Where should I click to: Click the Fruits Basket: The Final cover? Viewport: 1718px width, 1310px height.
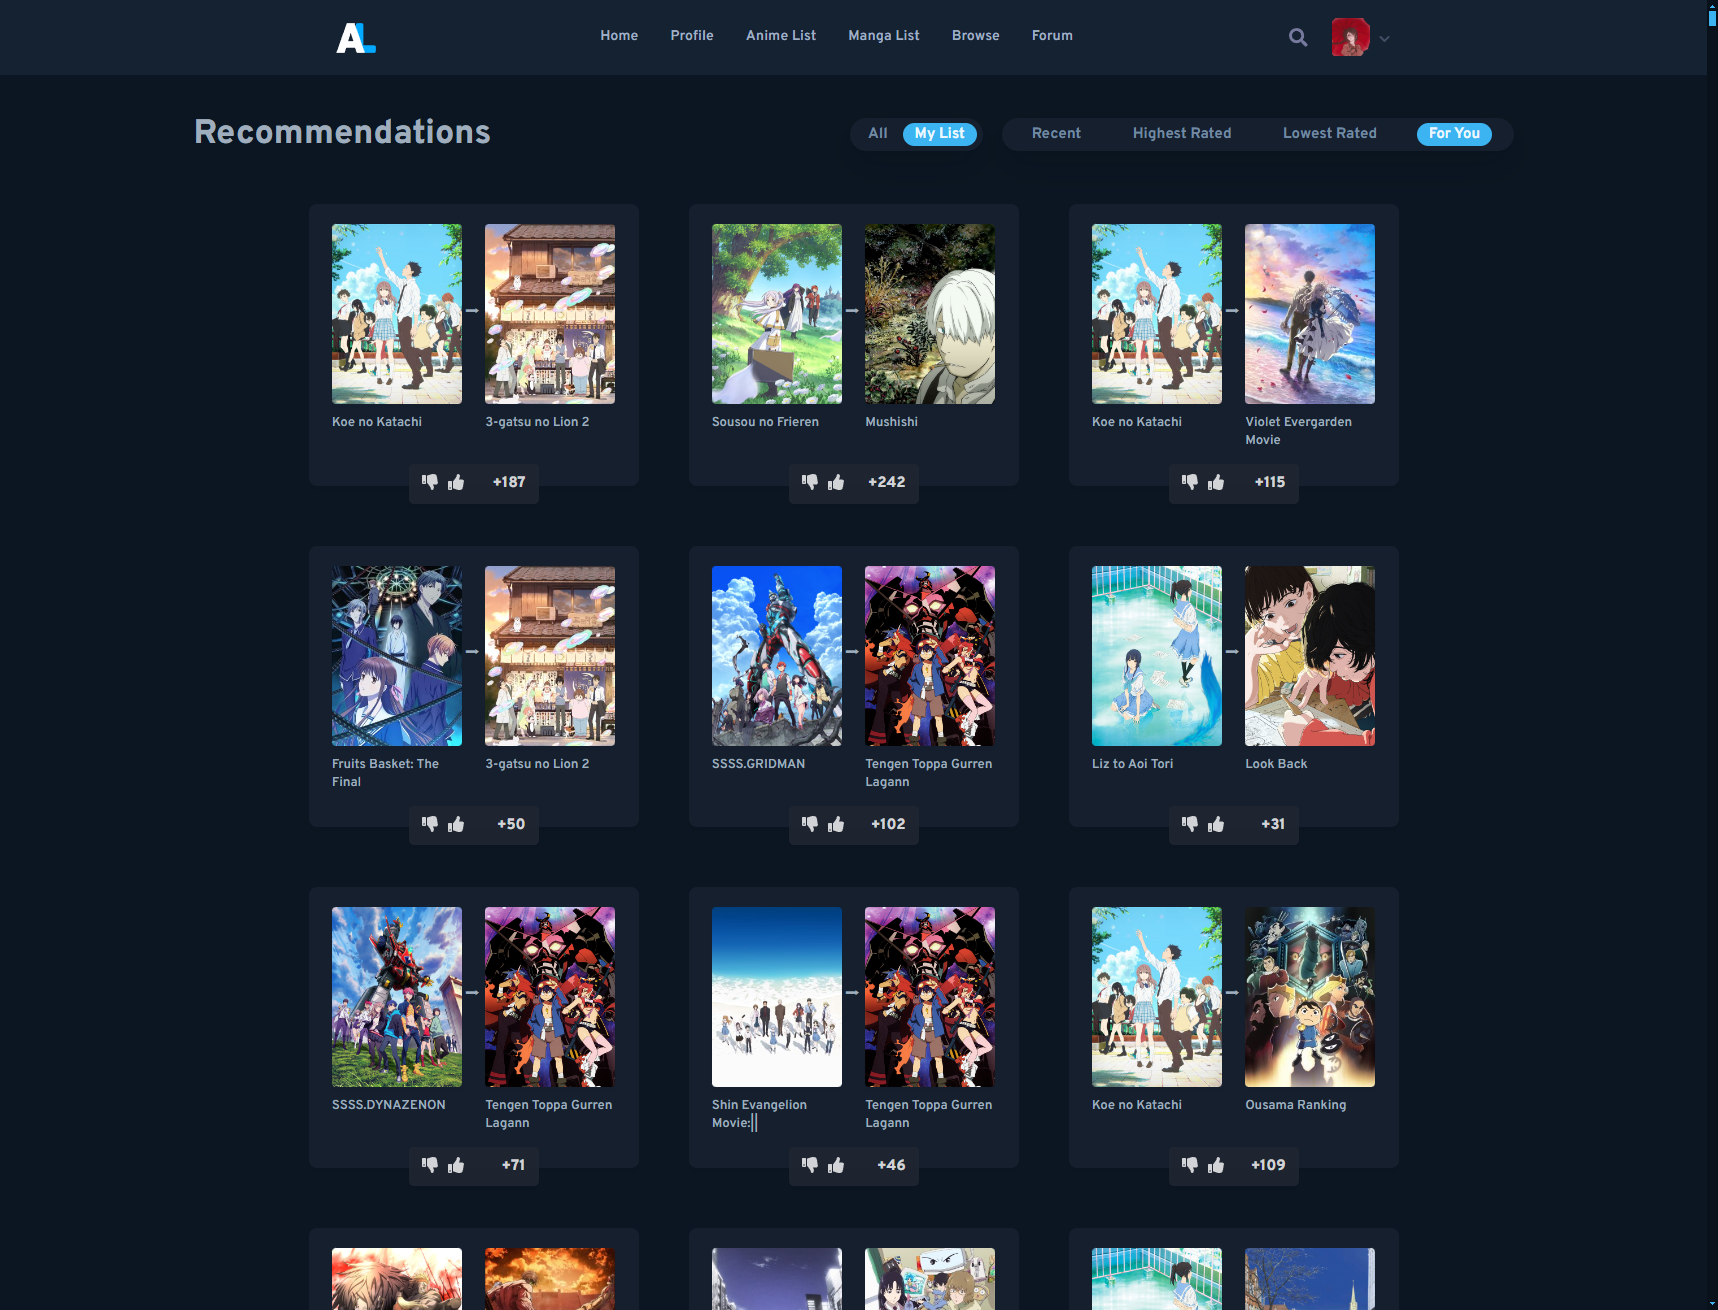pyautogui.click(x=397, y=656)
